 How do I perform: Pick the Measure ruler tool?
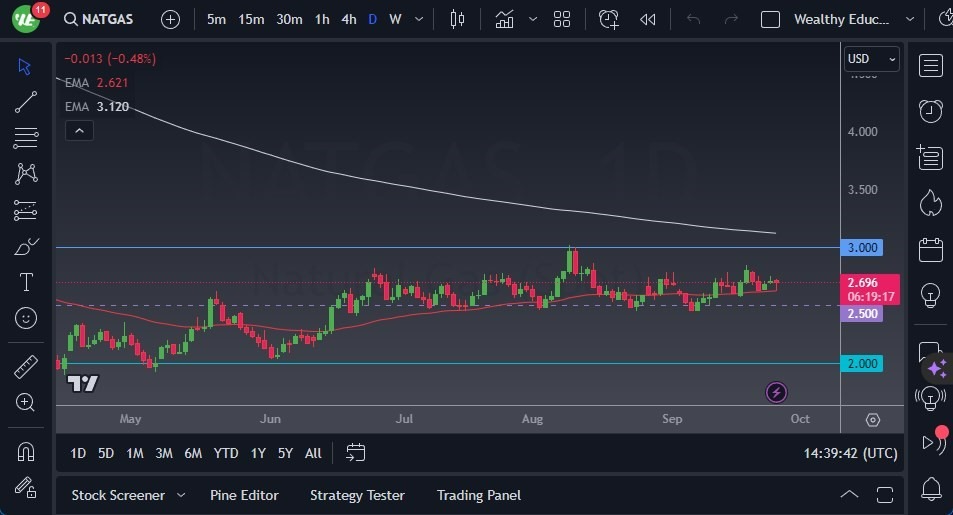[26, 367]
